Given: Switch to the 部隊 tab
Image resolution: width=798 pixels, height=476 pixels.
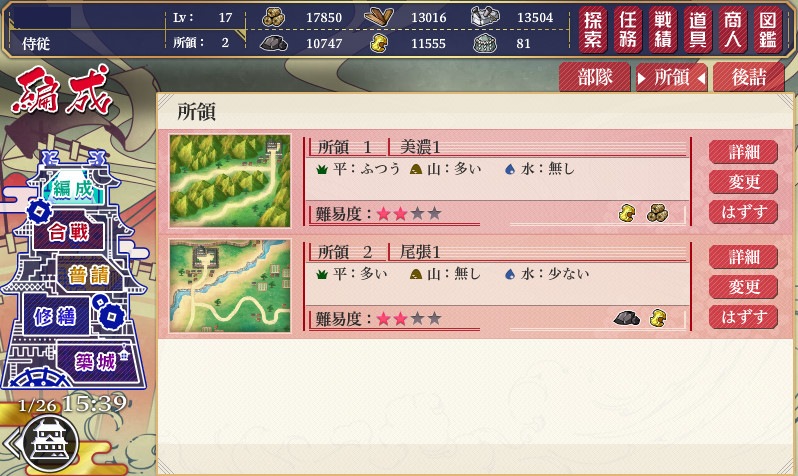Looking at the screenshot, I should (x=595, y=77).
